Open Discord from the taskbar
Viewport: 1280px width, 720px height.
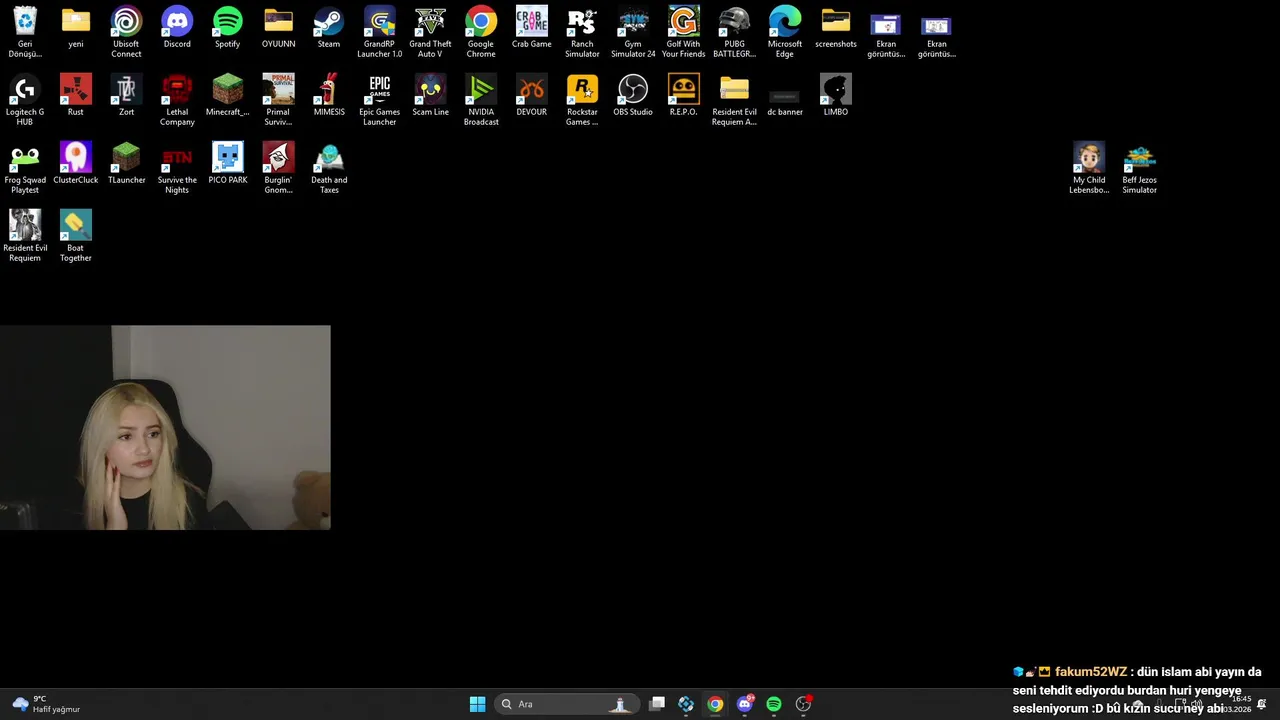[744, 704]
